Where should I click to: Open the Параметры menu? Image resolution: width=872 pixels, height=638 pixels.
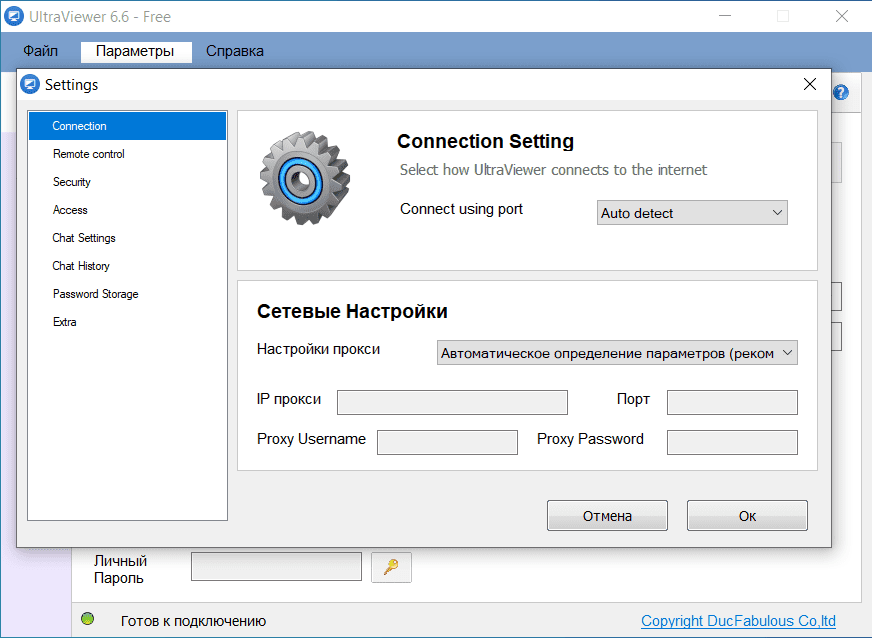(x=135, y=51)
